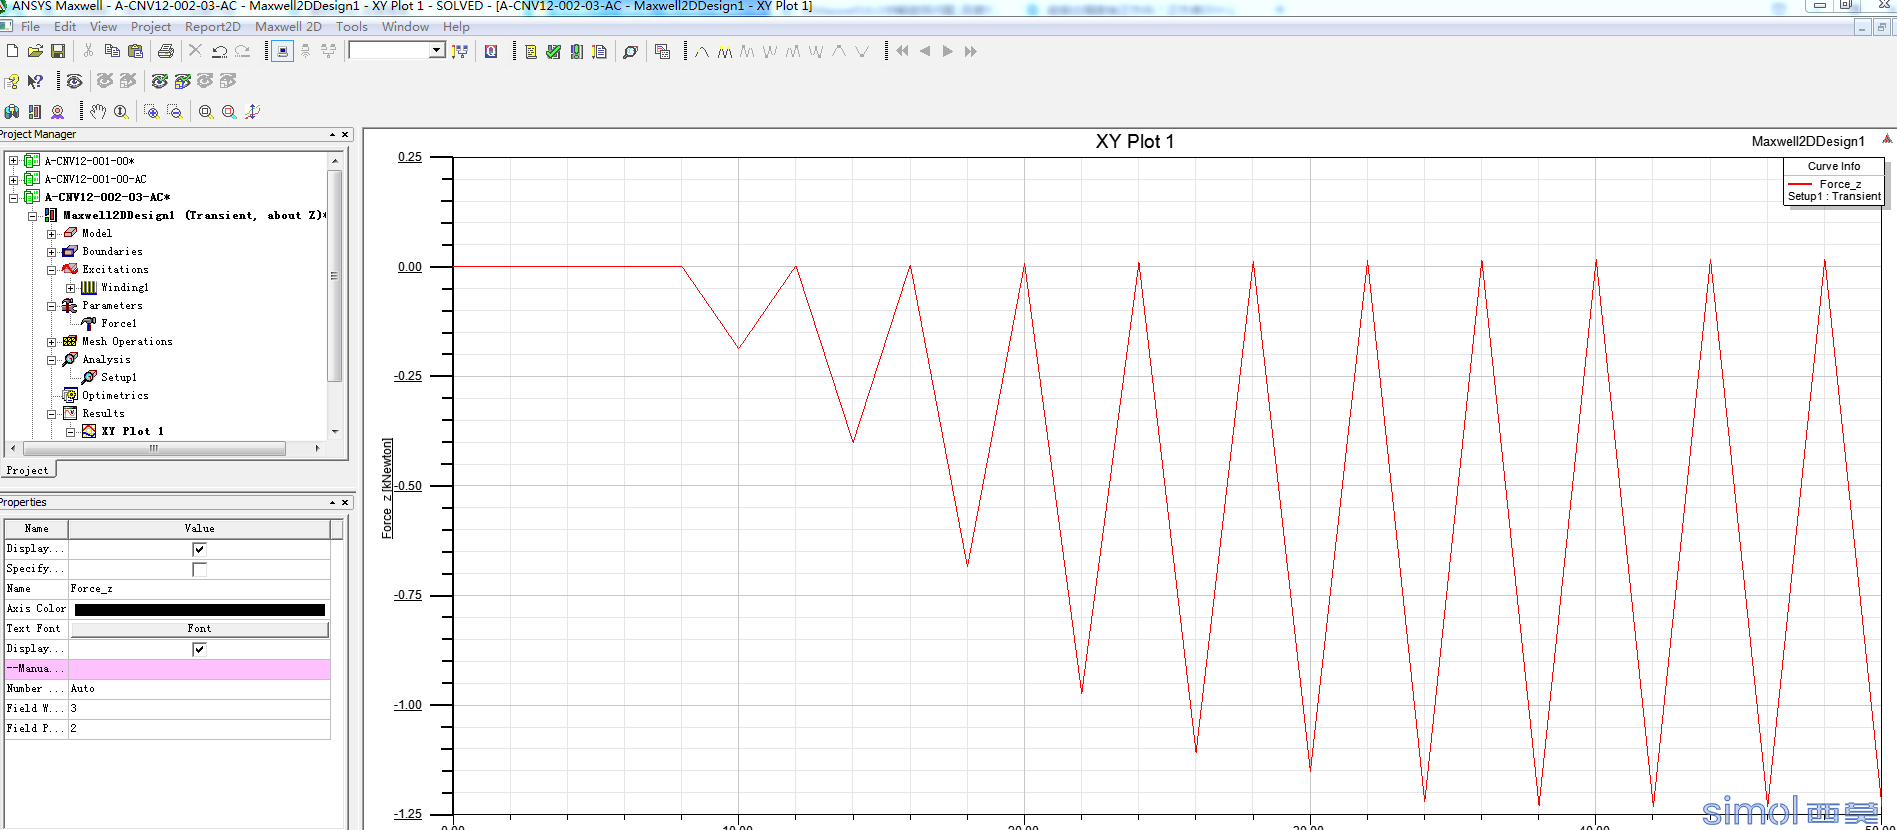Expand the Mesh Operations tree node
The image size is (1897, 830).
click(51, 342)
